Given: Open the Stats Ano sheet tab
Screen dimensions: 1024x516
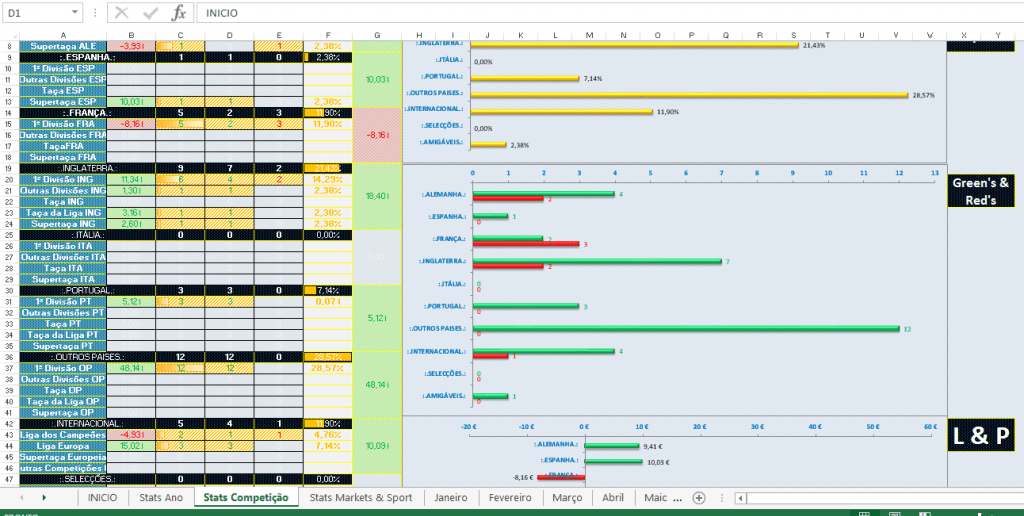Looking at the screenshot, I should click(161, 498).
